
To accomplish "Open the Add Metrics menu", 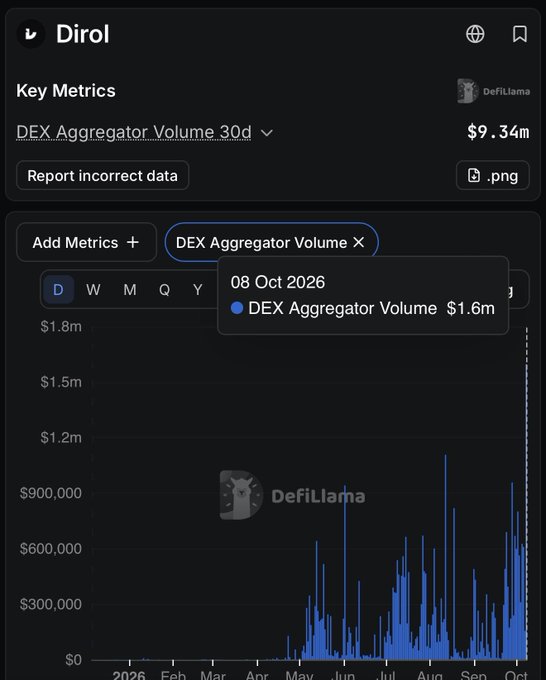I will 86,242.
